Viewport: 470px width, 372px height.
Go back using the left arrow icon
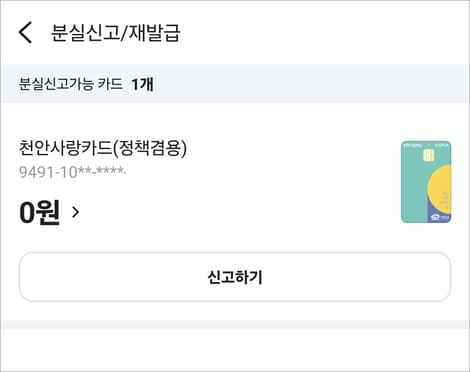(25, 32)
